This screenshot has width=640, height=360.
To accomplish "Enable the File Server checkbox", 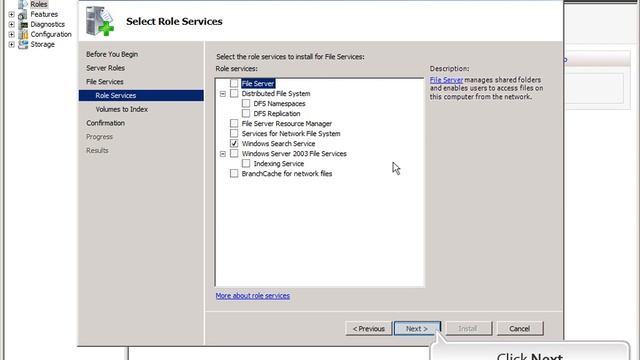I will coord(234,83).
